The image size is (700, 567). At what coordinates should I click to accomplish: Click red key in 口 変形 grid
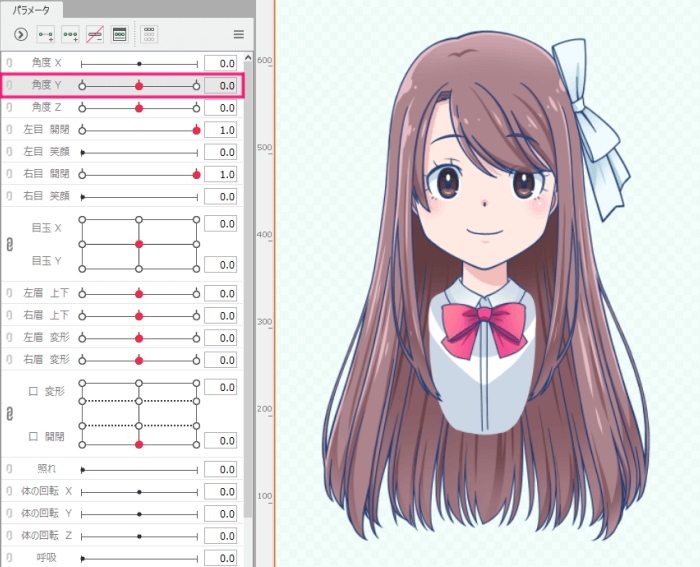tap(139, 445)
